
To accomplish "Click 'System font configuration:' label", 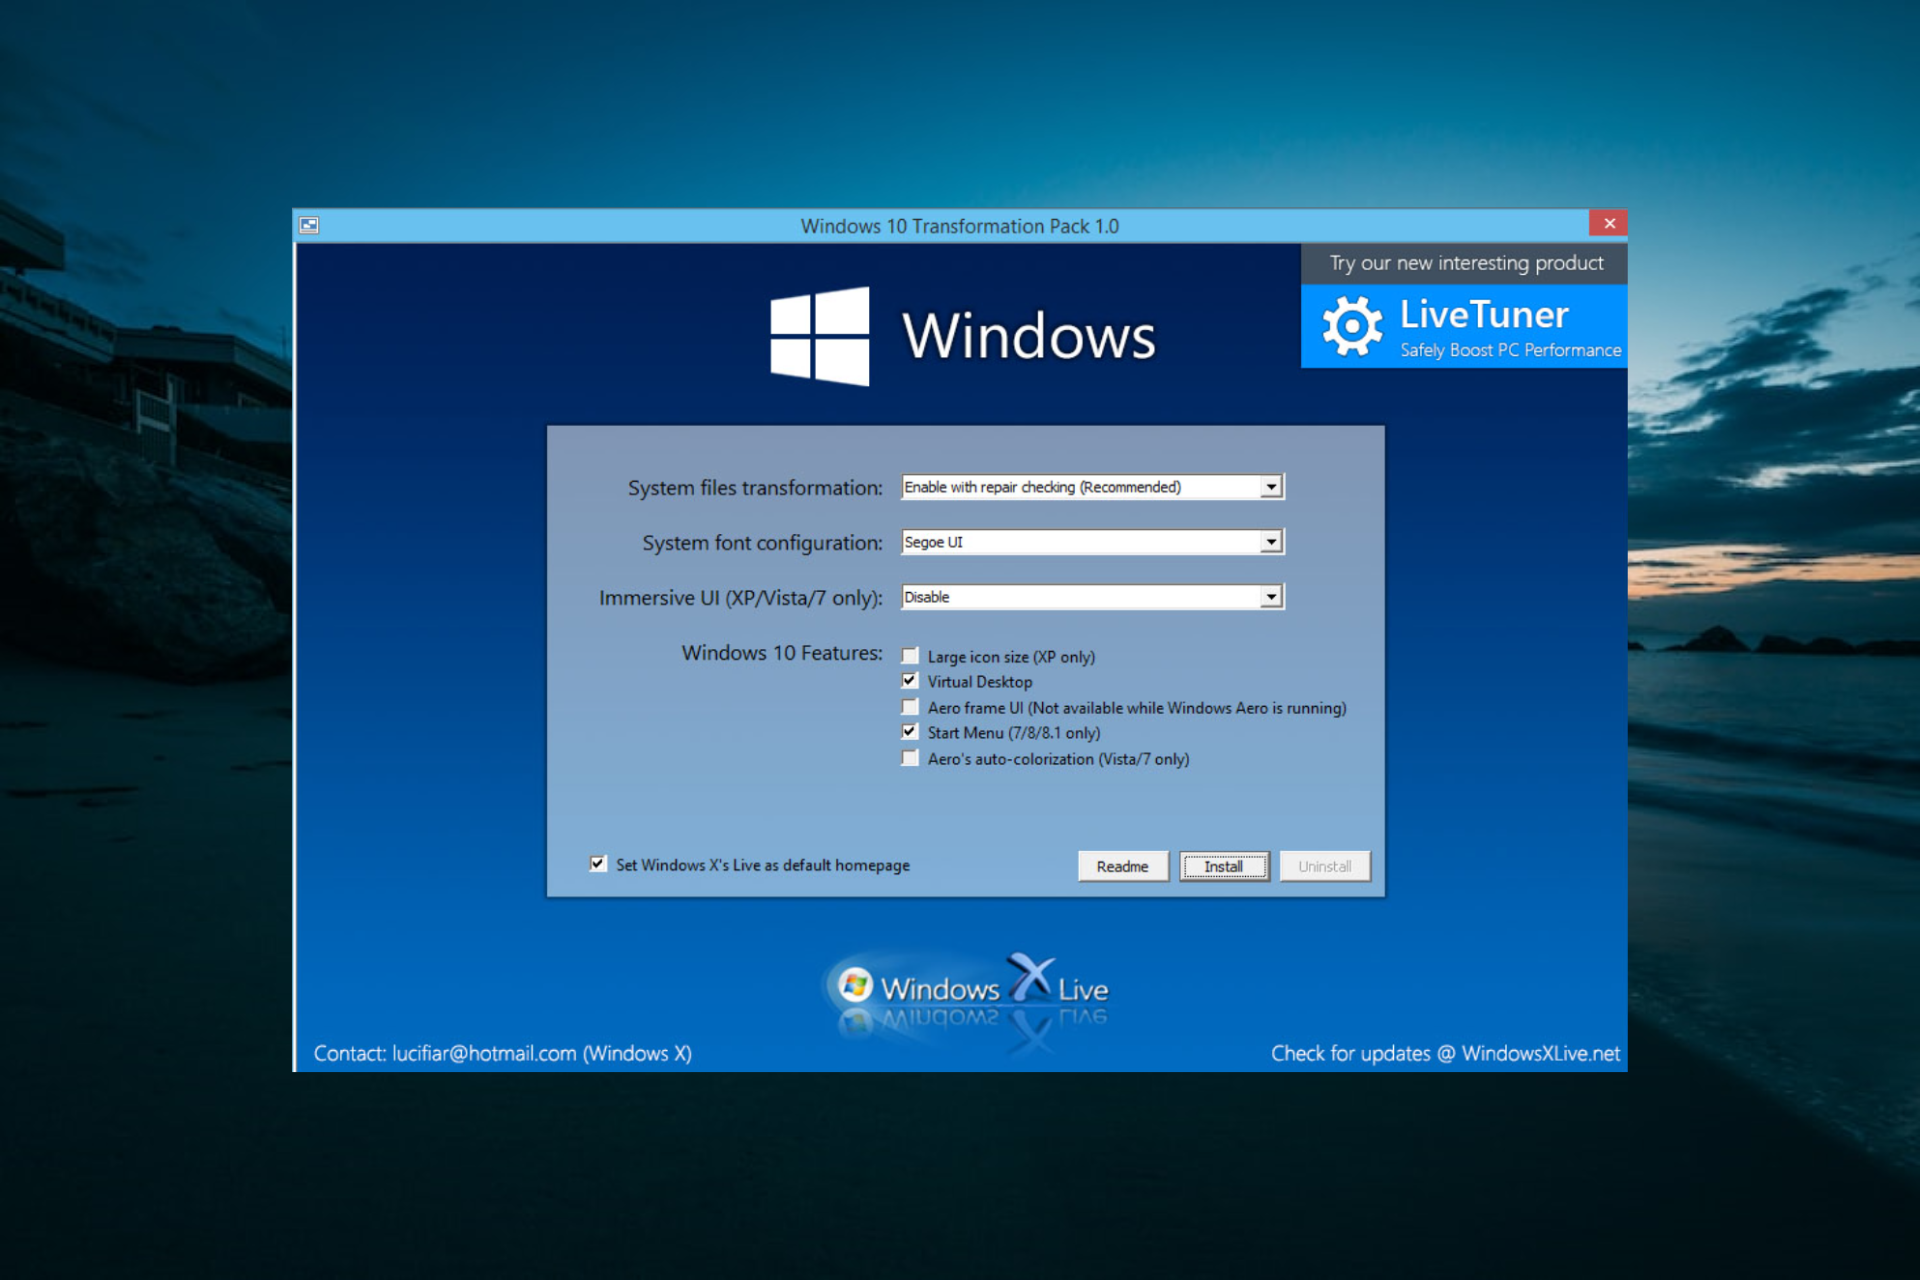I will (762, 543).
